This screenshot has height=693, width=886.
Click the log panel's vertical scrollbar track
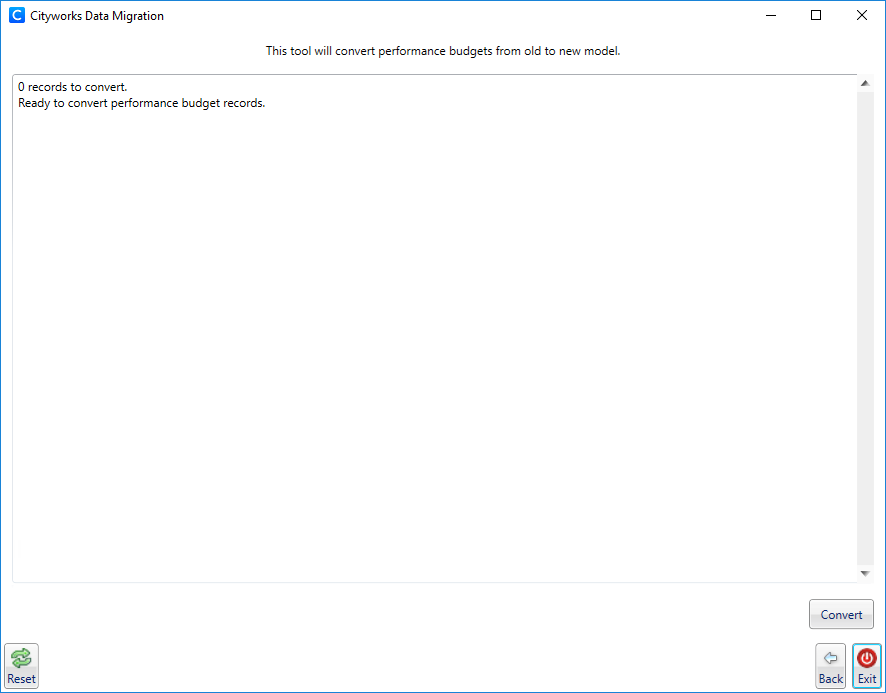pyautogui.click(x=865, y=330)
